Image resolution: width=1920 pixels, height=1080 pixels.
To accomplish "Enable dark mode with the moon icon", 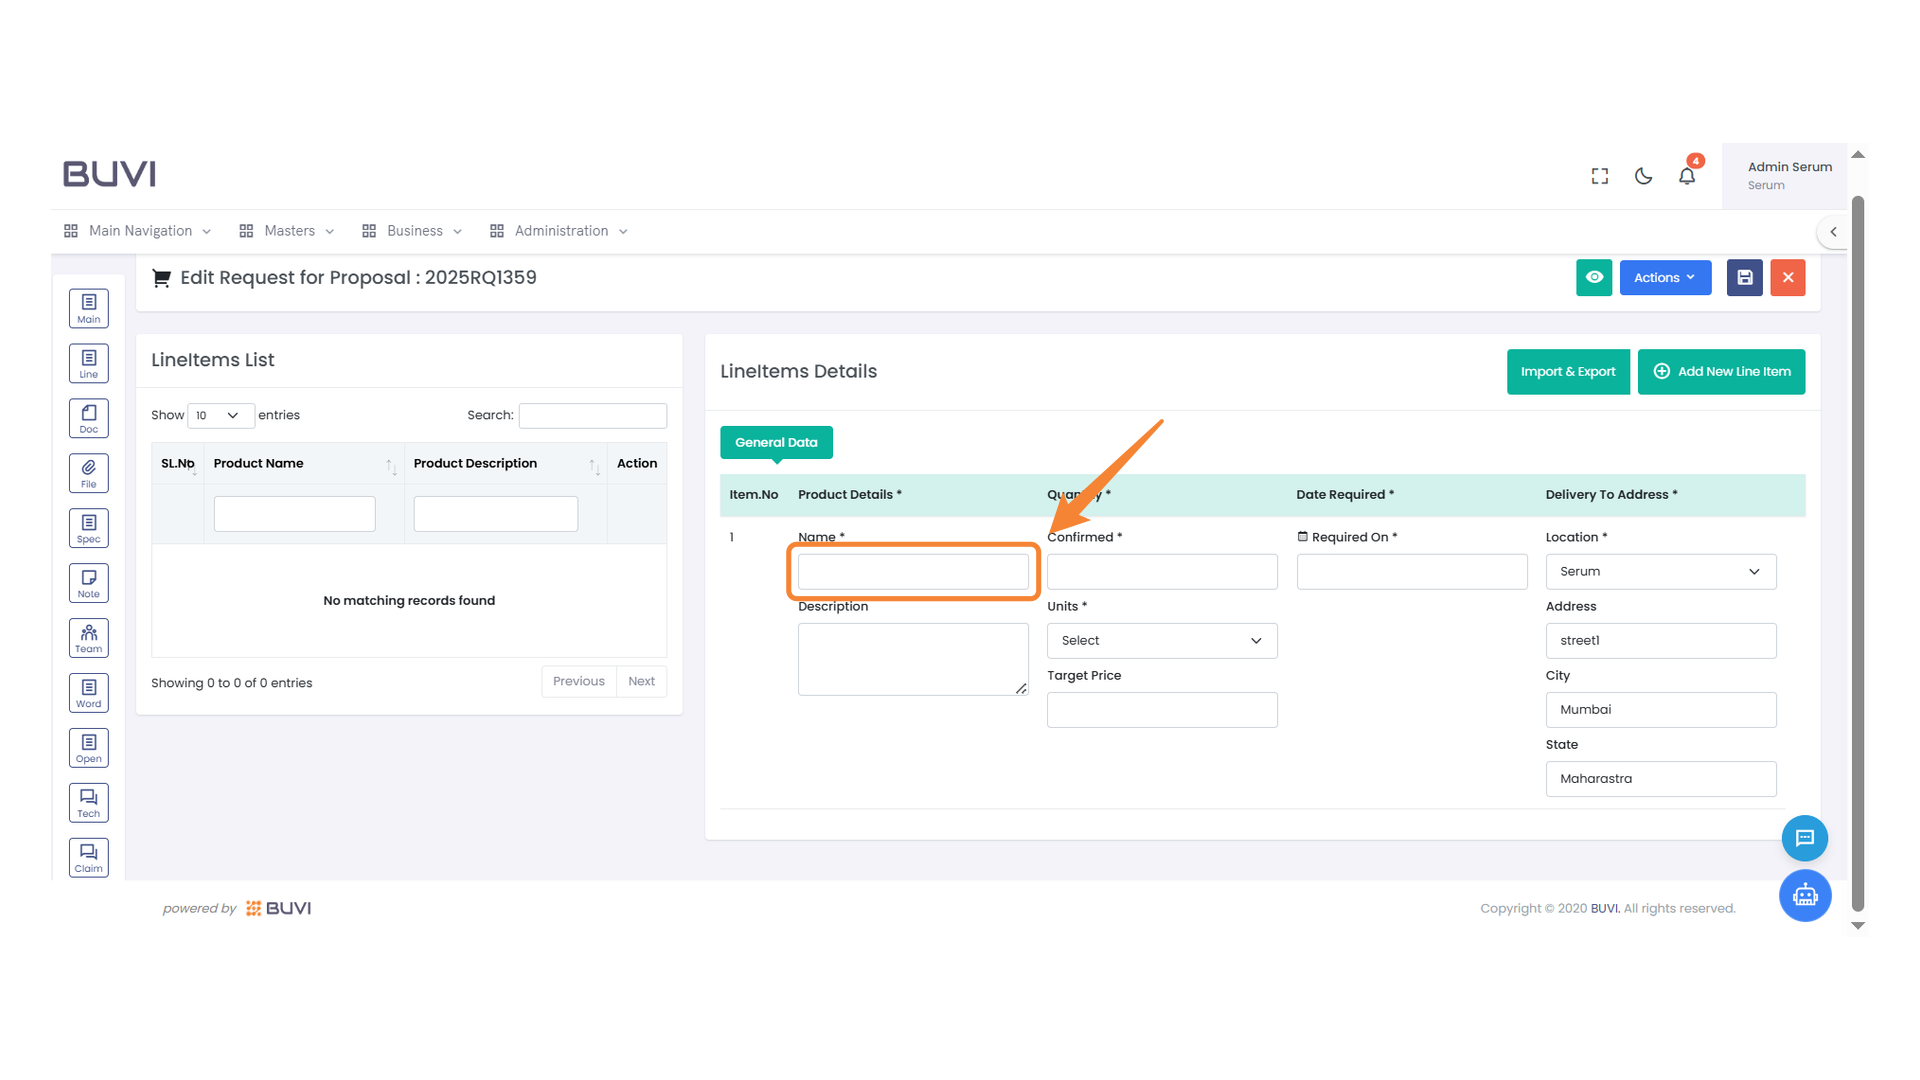I will click(1643, 175).
